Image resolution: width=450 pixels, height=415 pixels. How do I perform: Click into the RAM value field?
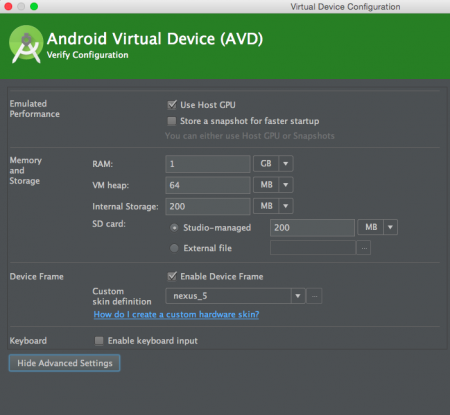click(208, 164)
